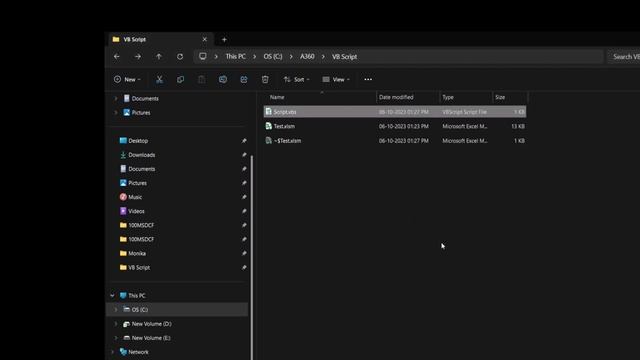Click Script.vbs date modified cell
Image resolution: width=640 pixels, height=360 pixels.
click(x=404, y=112)
